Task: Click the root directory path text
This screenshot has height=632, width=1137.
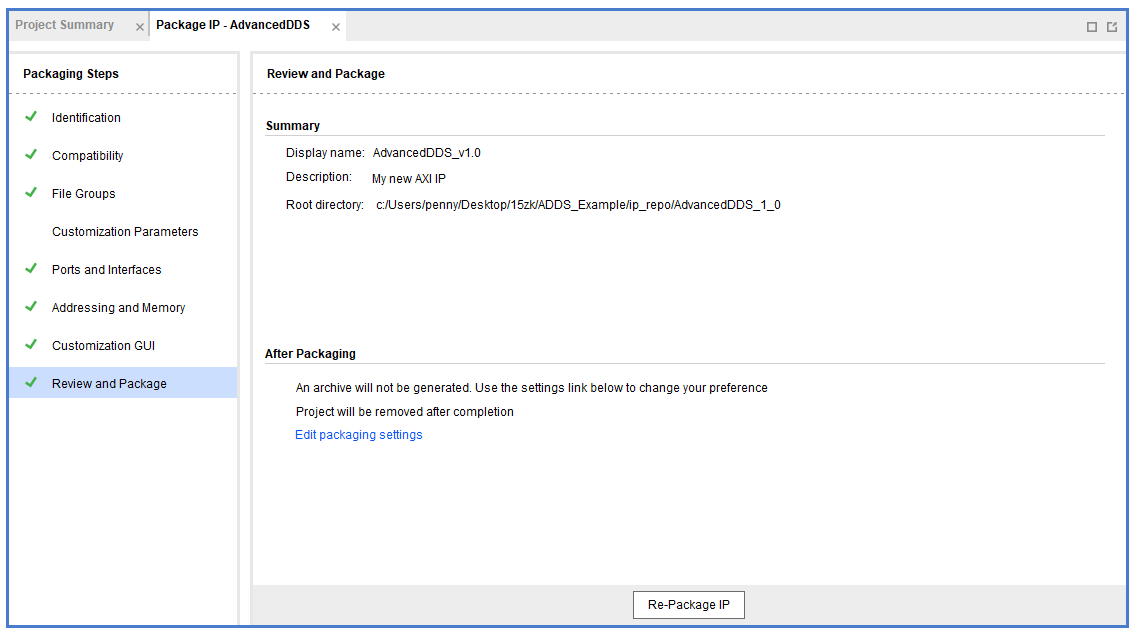Action: click(578, 205)
